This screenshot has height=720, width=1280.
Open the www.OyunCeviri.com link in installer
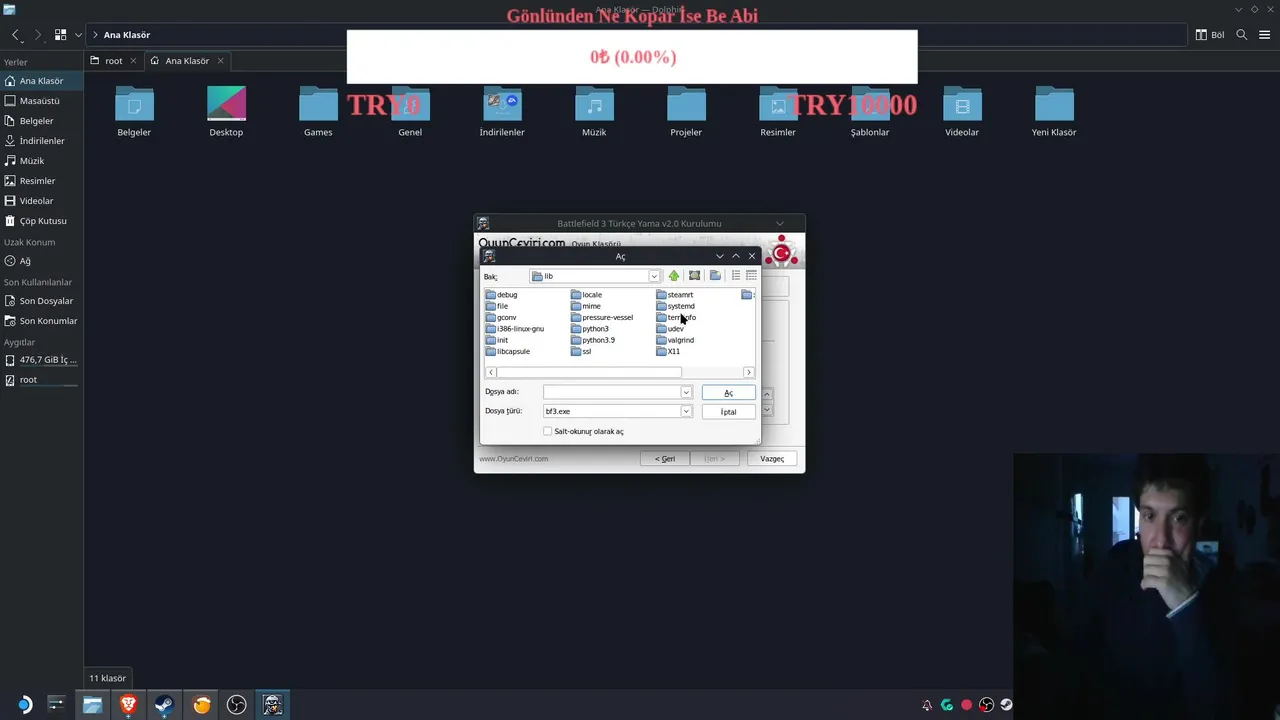coord(513,459)
